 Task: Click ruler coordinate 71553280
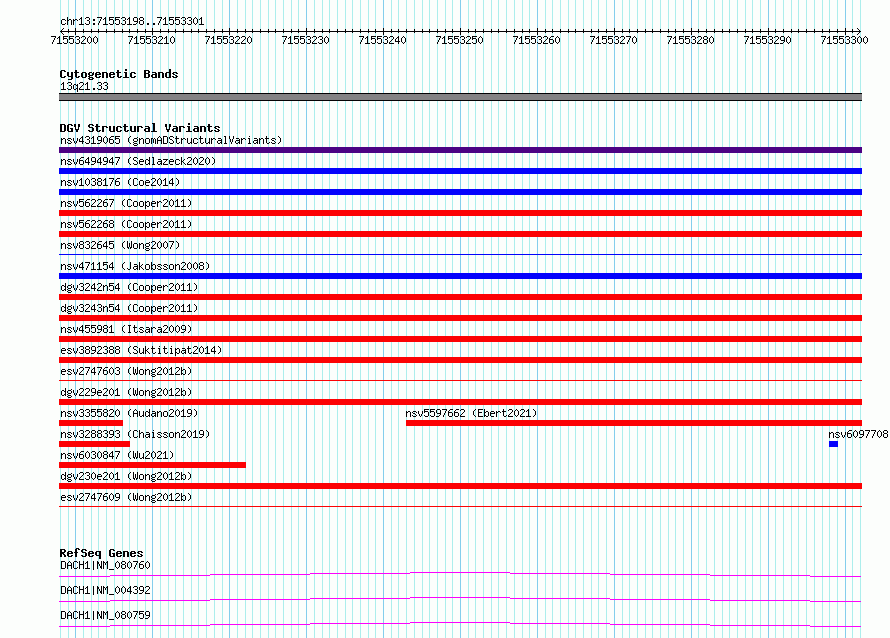coord(690,40)
